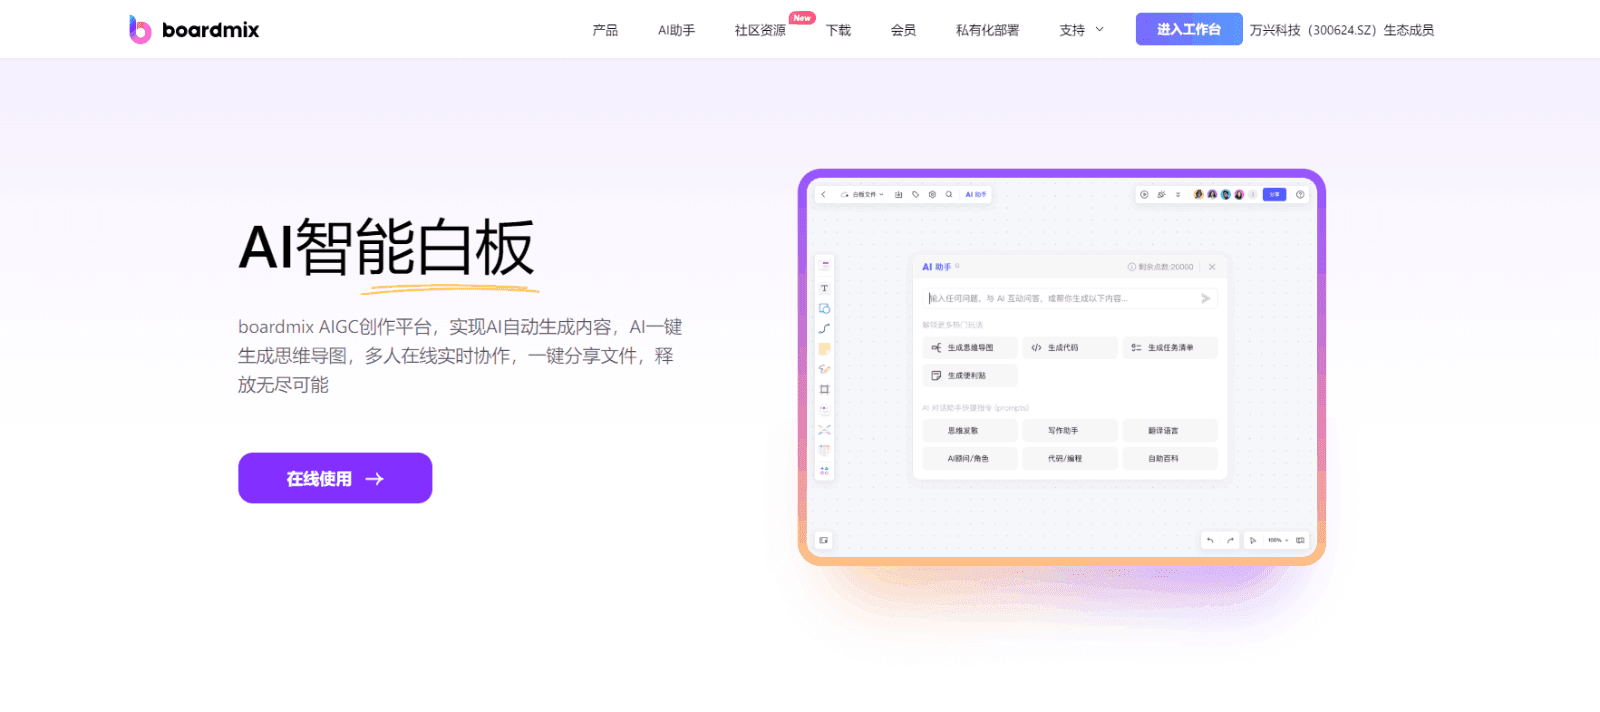Select the AI顾问/角色 prompt
Viewport: 1600px width, 712px height.
click(970, 459)
